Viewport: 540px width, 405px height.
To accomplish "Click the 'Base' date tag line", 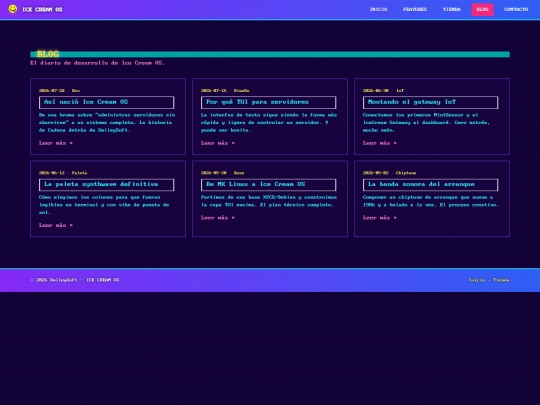I will (x=222, y=173).
